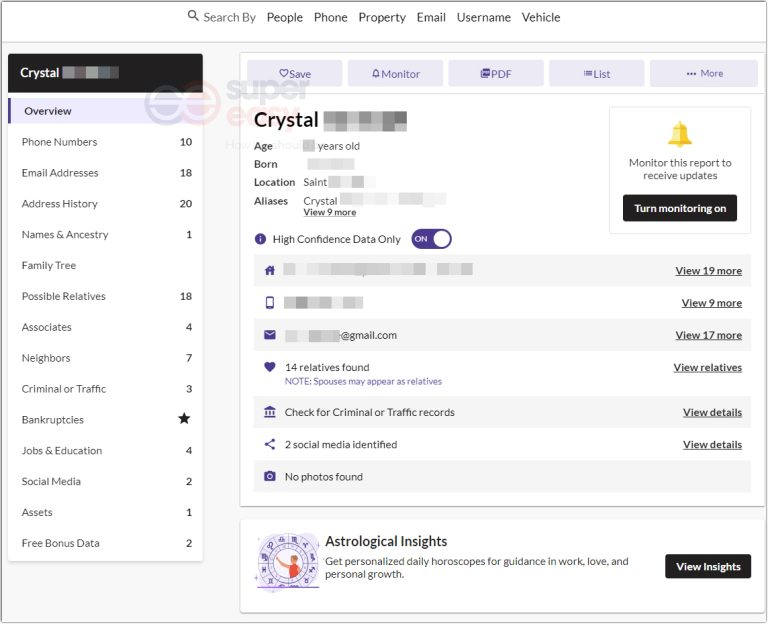This screenshot has width=768, height=624.
Task: Save this report
Action: [x=295, y=73]
